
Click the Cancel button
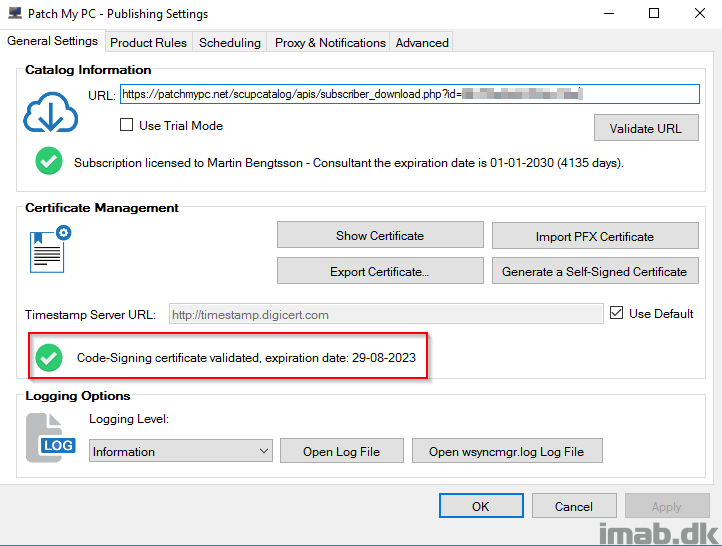point(574,506)
